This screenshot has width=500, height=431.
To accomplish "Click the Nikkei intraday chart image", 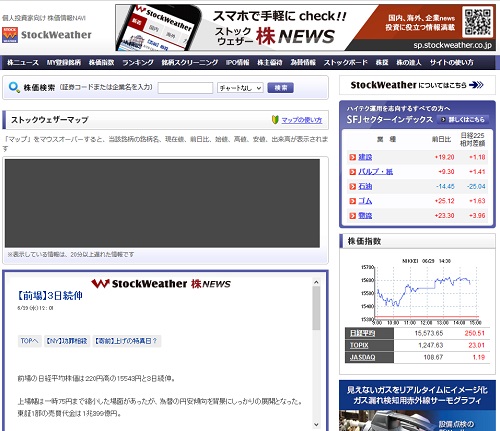I will point(421,292).
